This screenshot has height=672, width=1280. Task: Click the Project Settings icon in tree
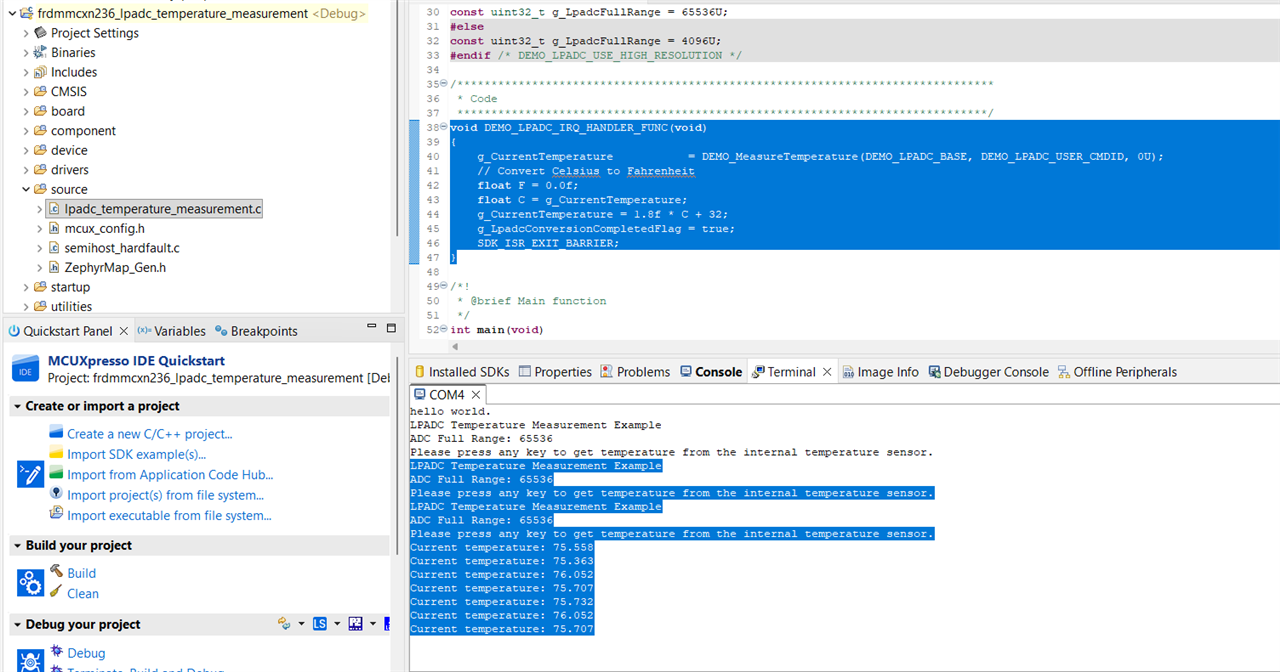pos(40,33)
